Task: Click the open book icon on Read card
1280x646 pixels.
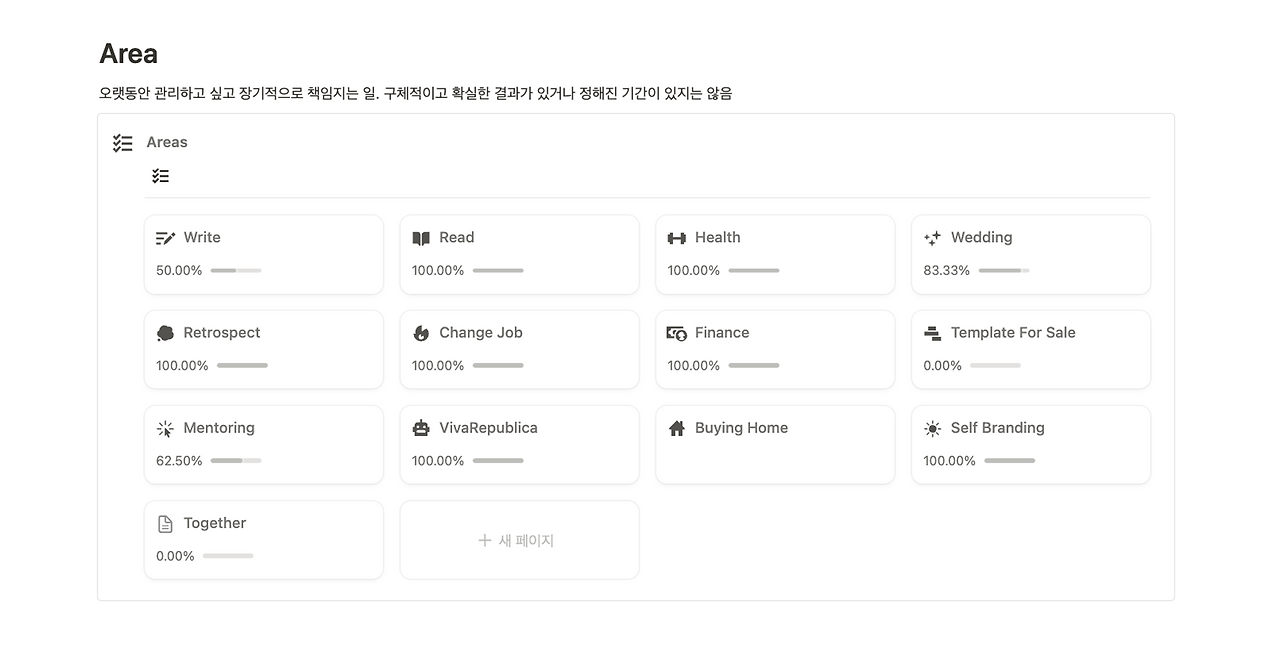Action: 421,238
